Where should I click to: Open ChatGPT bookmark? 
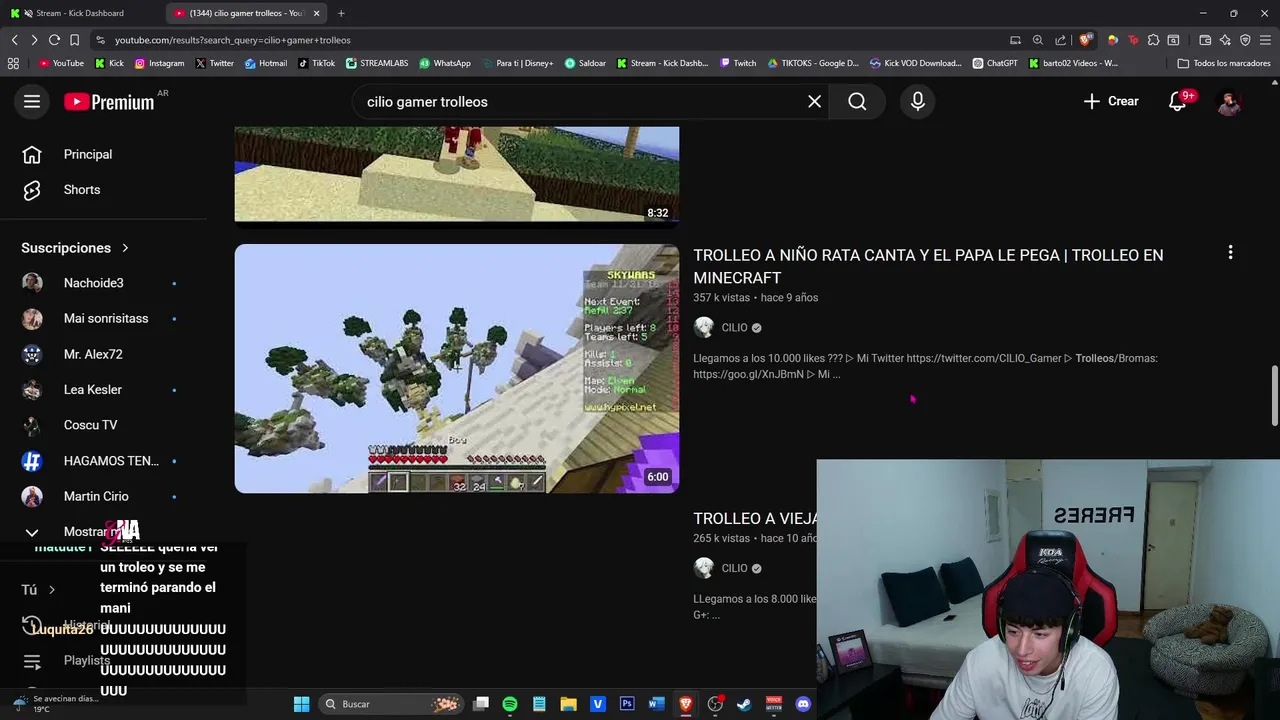[x=995, y=63]
